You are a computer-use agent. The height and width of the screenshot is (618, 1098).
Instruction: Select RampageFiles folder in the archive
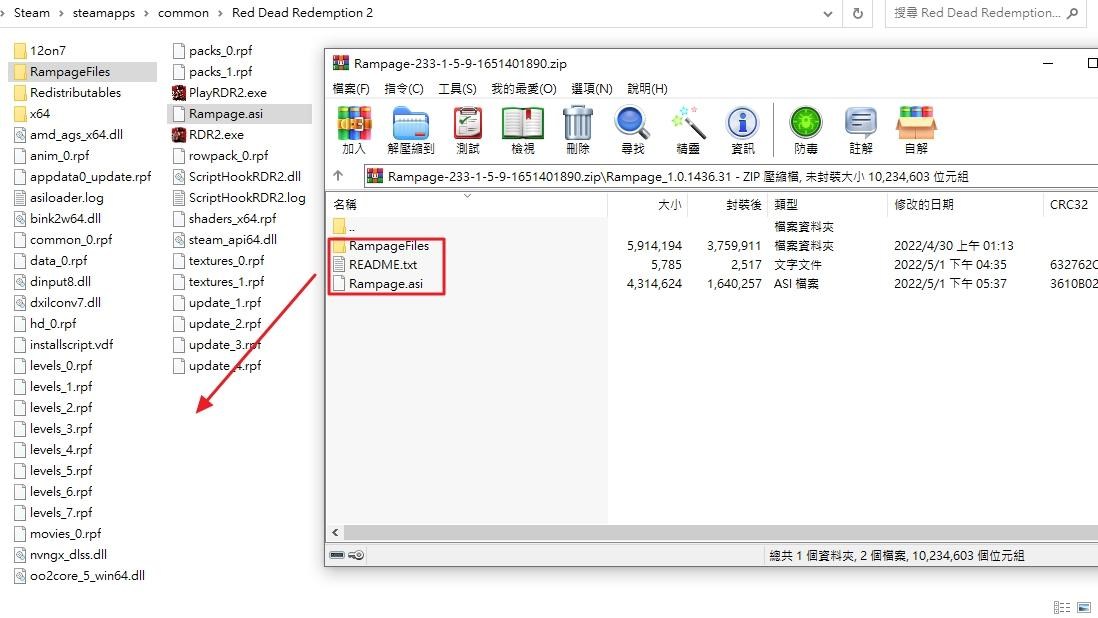(x=389, y=246)
